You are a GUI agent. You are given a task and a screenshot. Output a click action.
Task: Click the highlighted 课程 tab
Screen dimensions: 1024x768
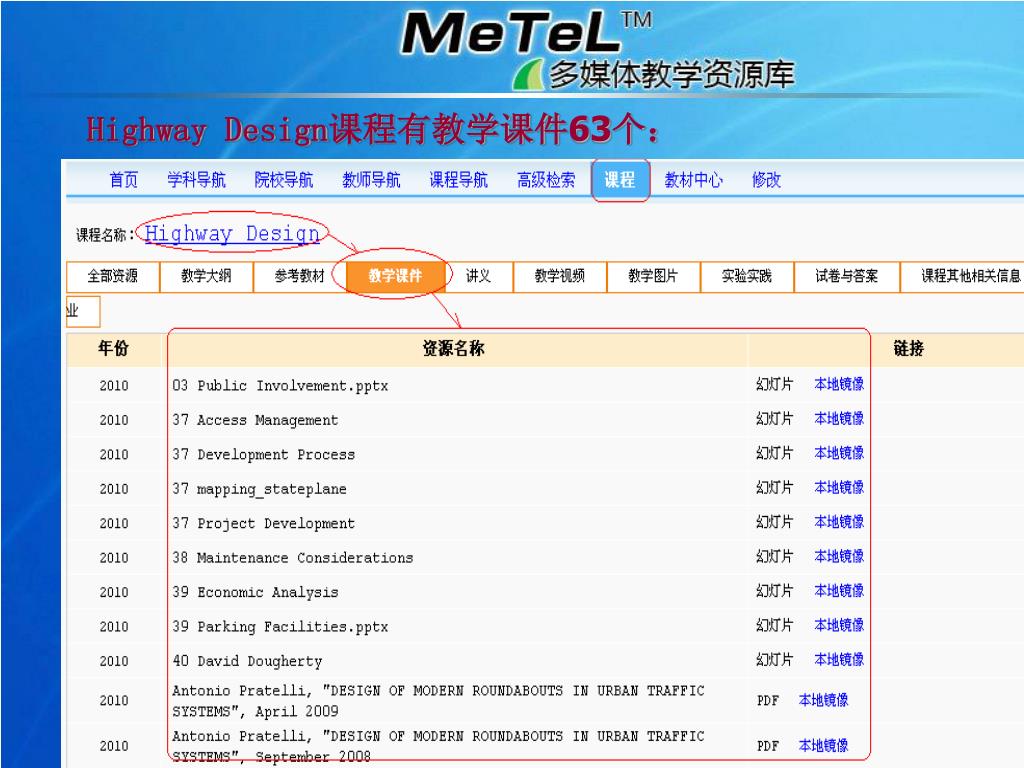pos(620,180)
